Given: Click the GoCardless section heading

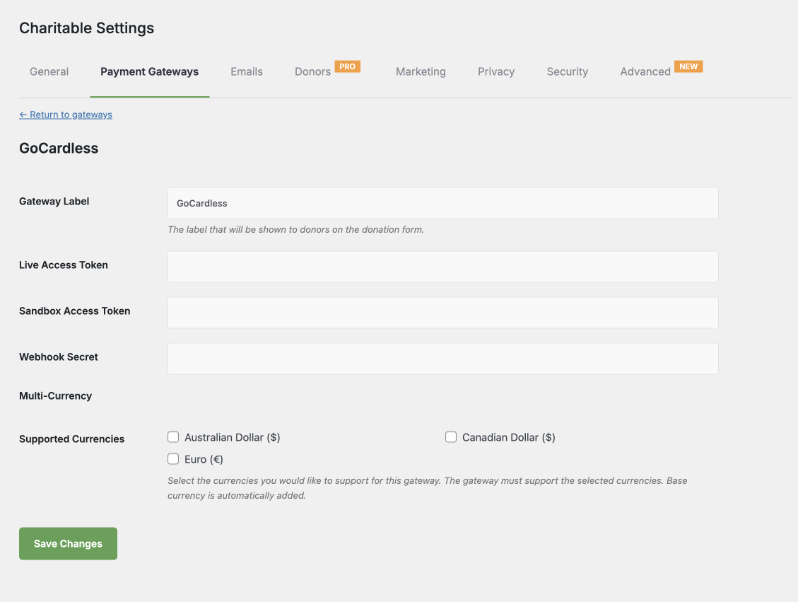Looking at the screenshot, I should point(59,148).
